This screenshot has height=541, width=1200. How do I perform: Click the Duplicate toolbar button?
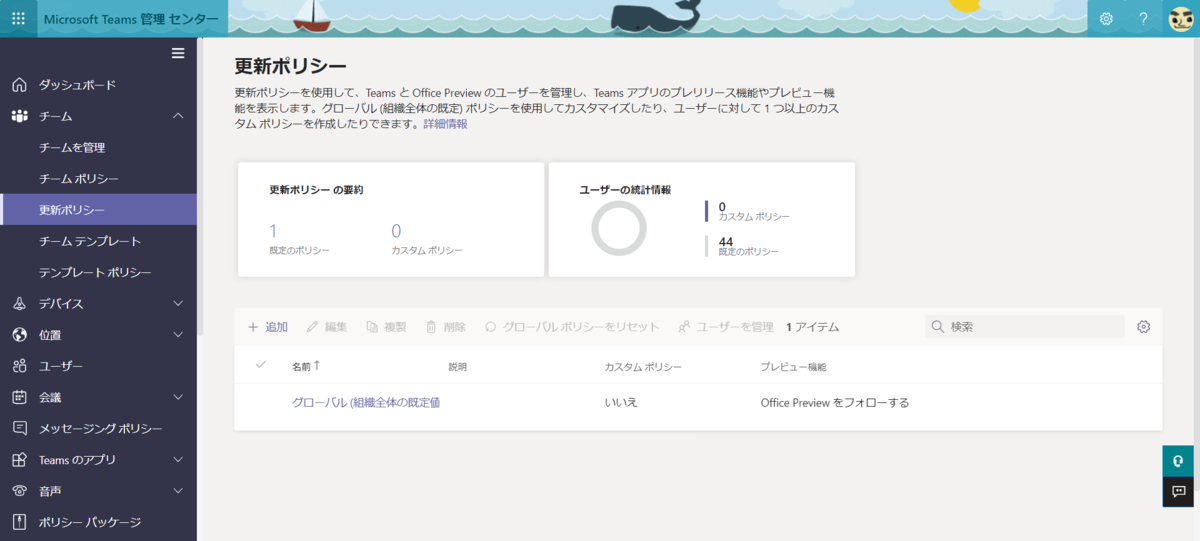click(x=387, y=327)
